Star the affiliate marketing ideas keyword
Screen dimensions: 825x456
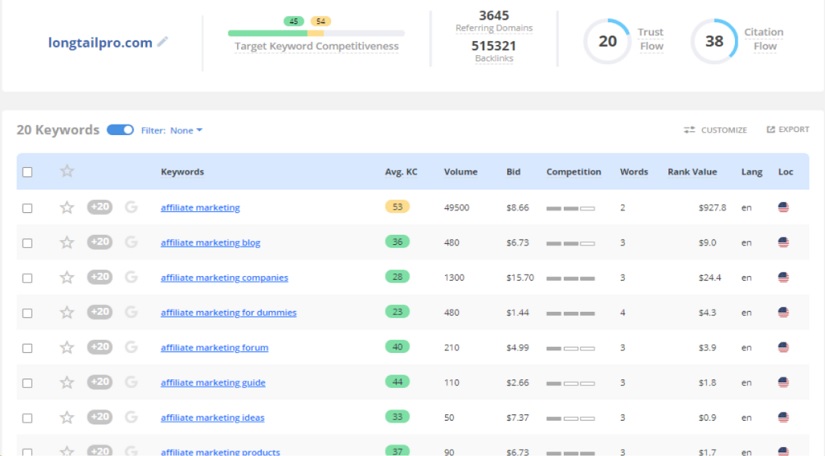[x=67, y=418]
